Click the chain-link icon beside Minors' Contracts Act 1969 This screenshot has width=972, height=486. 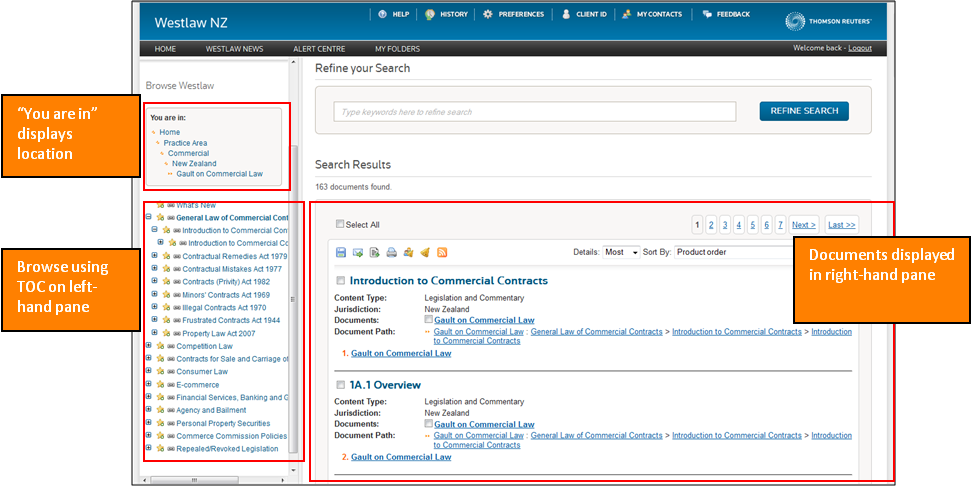177,295
